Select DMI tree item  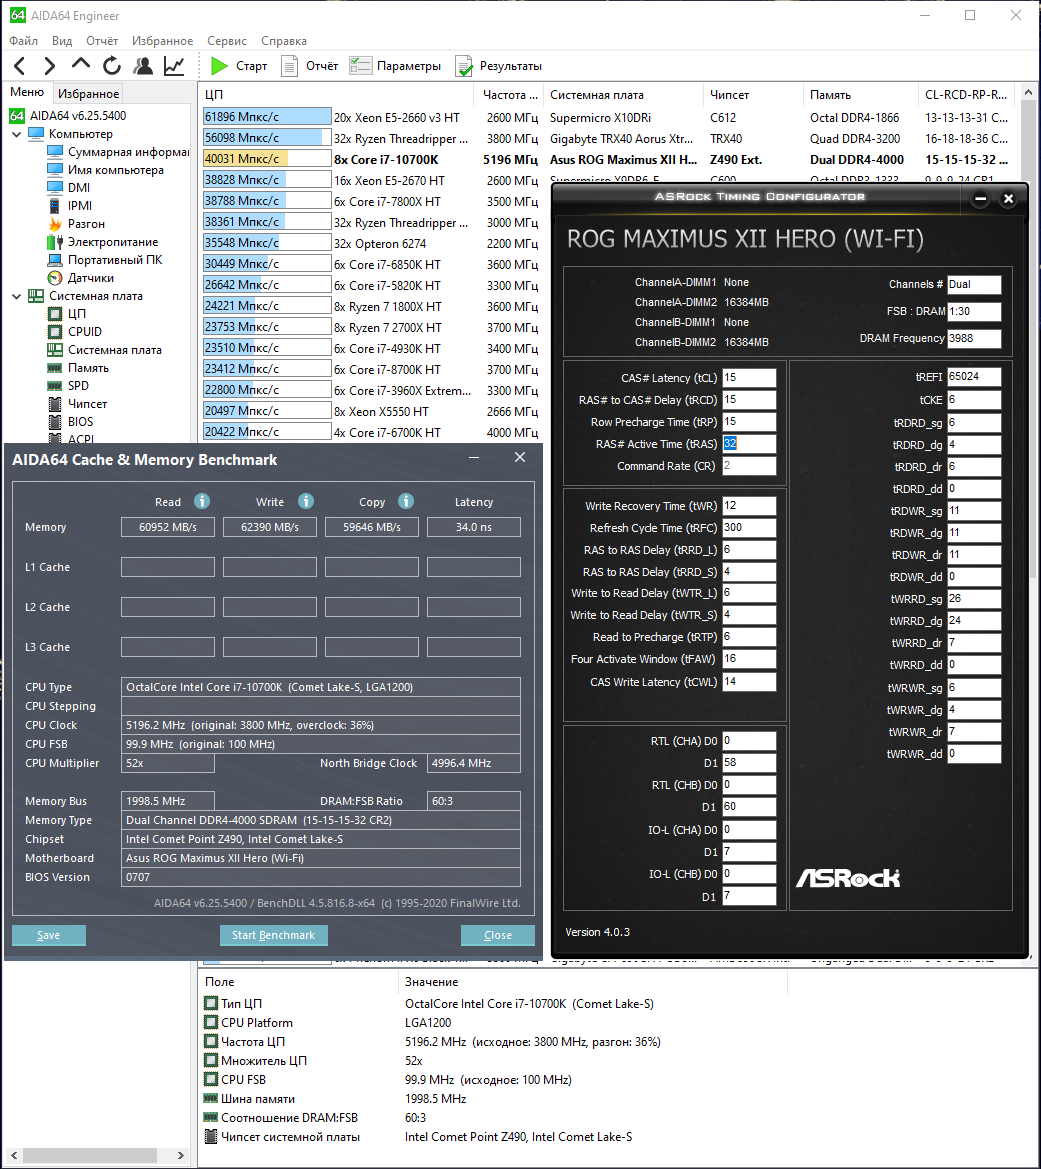[69, 188]
